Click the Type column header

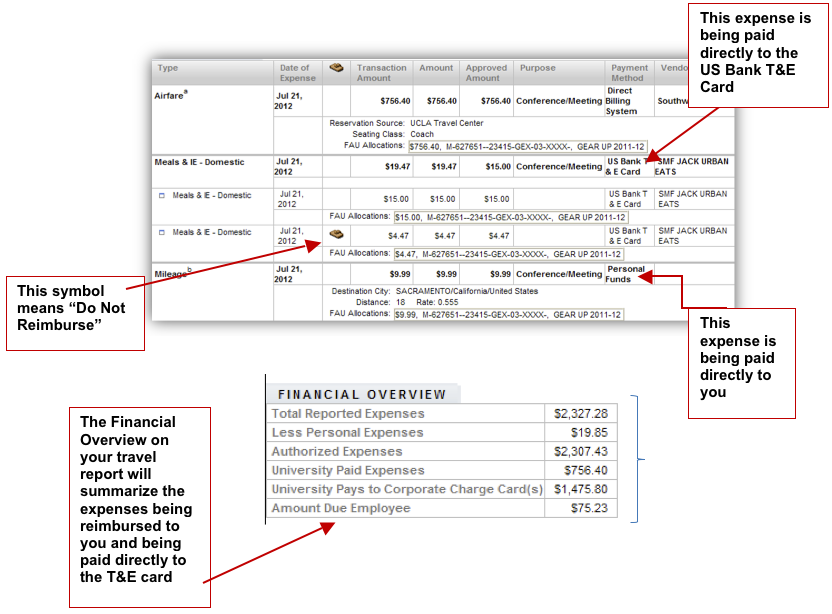tap(168, 68)
